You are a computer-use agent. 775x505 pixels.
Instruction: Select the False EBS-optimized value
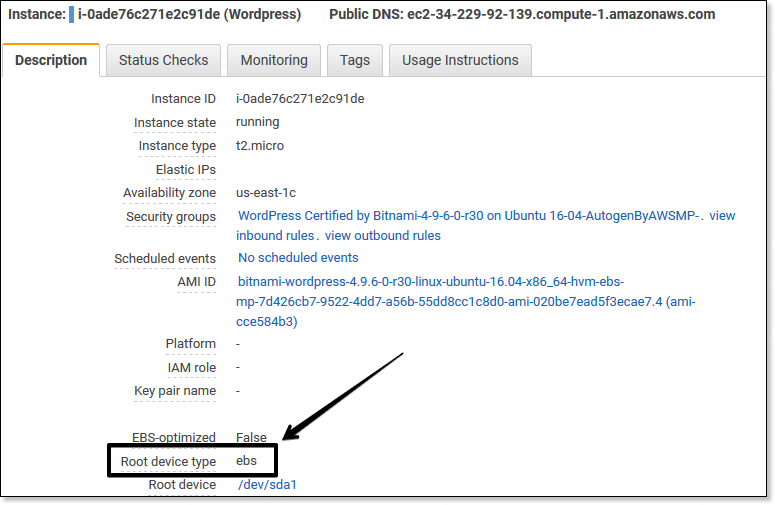click(x=251, y=437)
